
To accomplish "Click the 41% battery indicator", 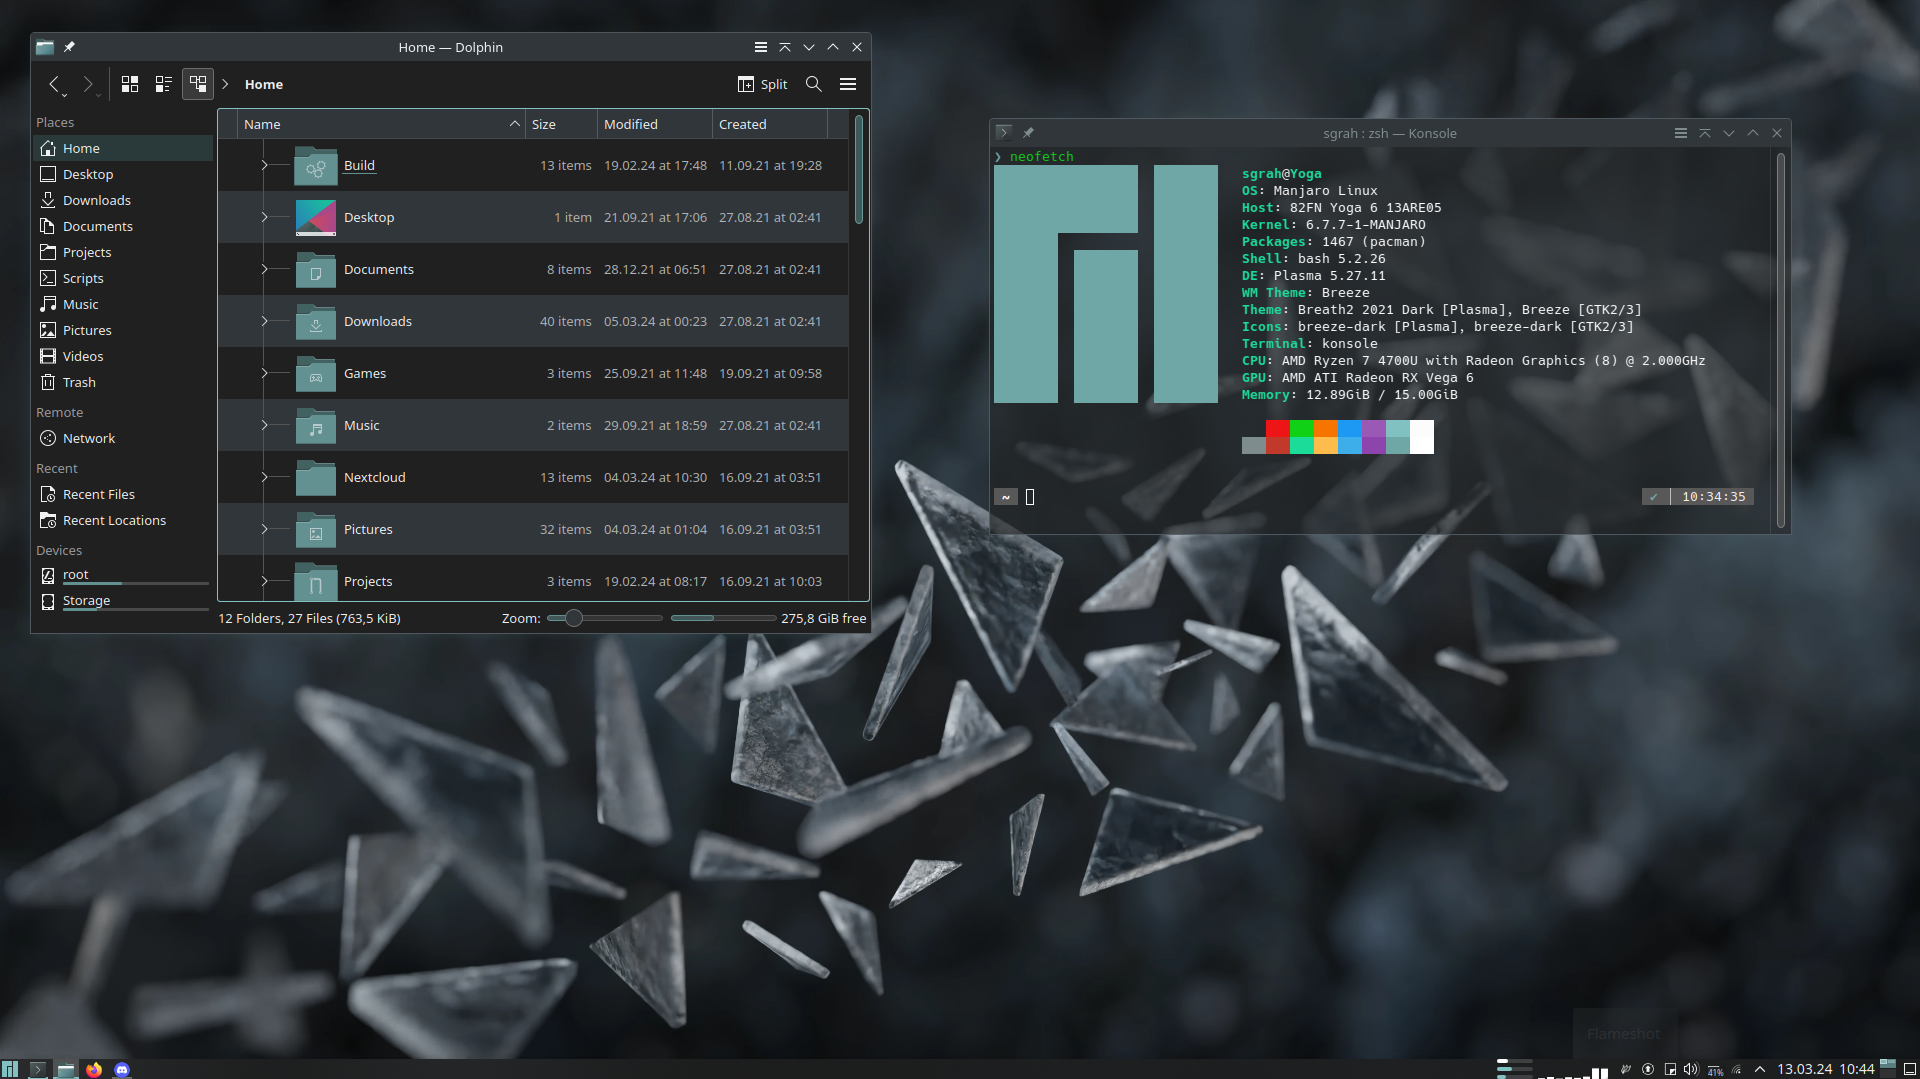I will click(x=1714, y=1069).
